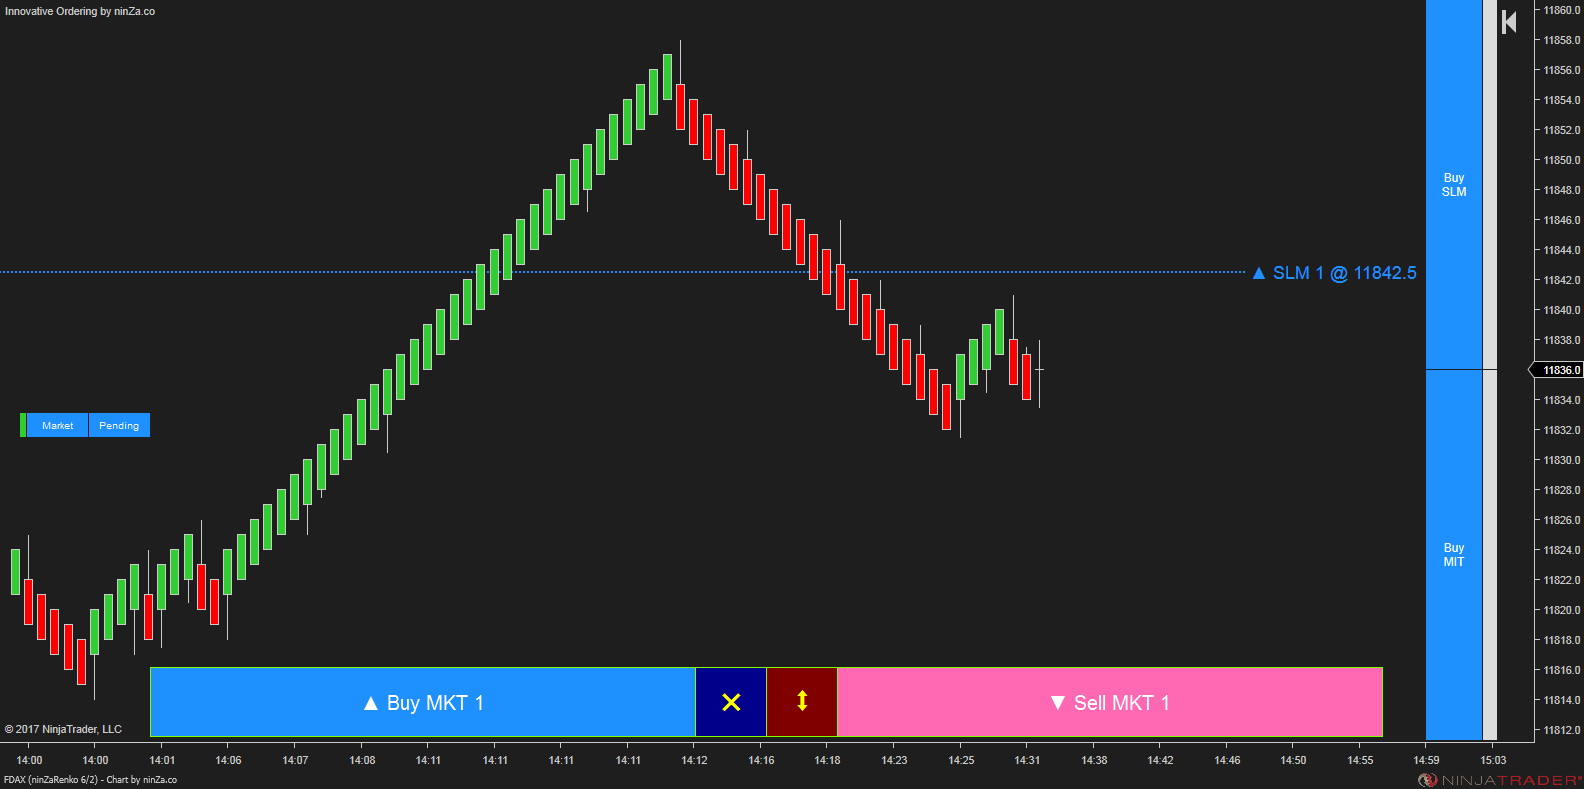
Task: Toggle the green indicator bar beside Market
Action: click(23, 425)
